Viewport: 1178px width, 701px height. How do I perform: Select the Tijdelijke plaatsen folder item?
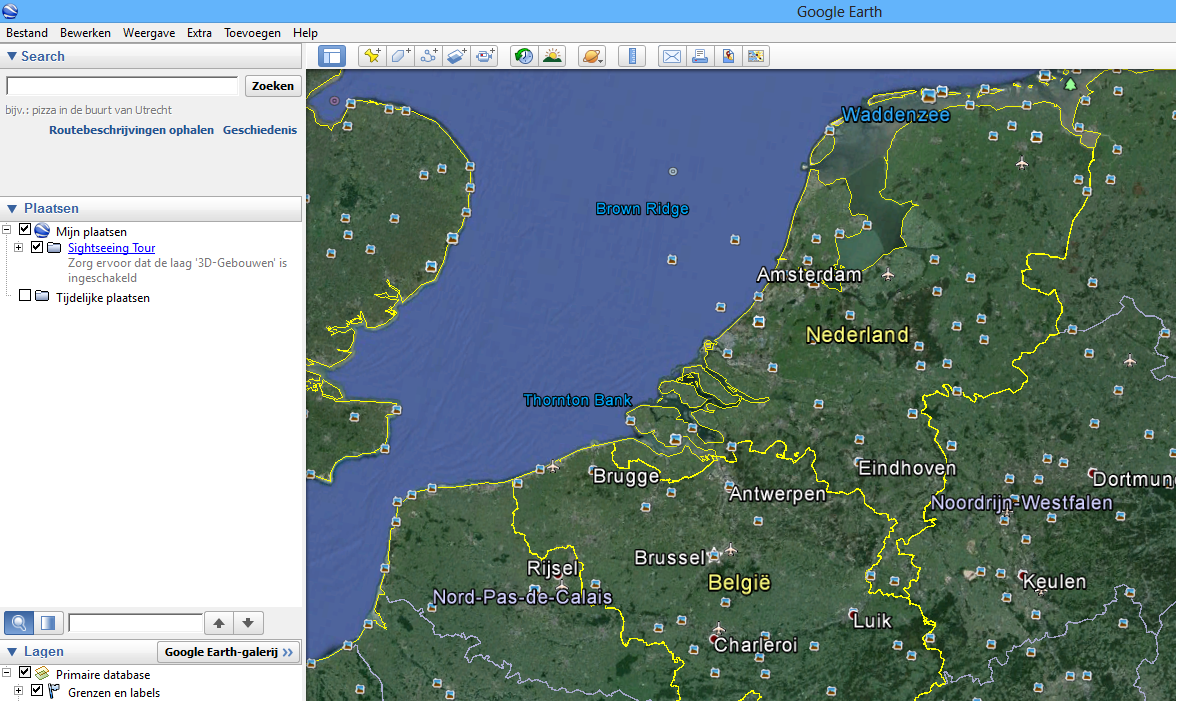pyautogui.click(x=103, y=298)
